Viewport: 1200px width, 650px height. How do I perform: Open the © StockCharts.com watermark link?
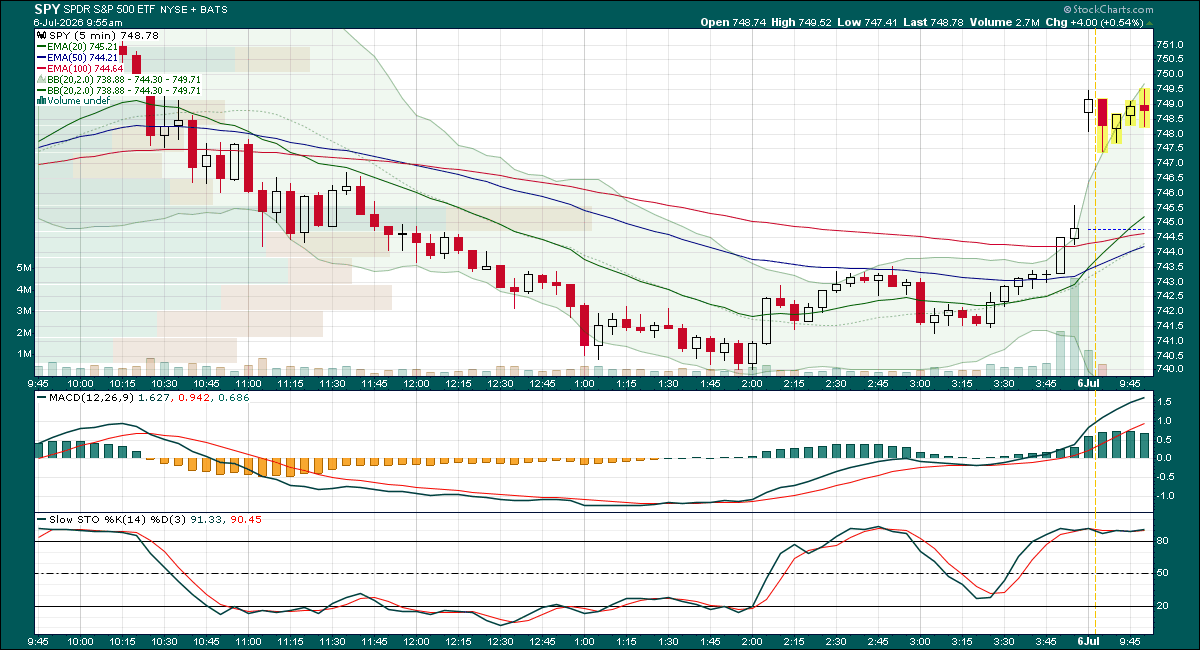pyautogui.click(x=1106, y=9)
